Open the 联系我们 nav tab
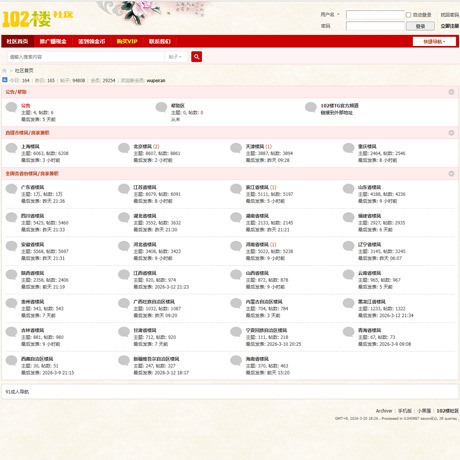 pos(160,41)
